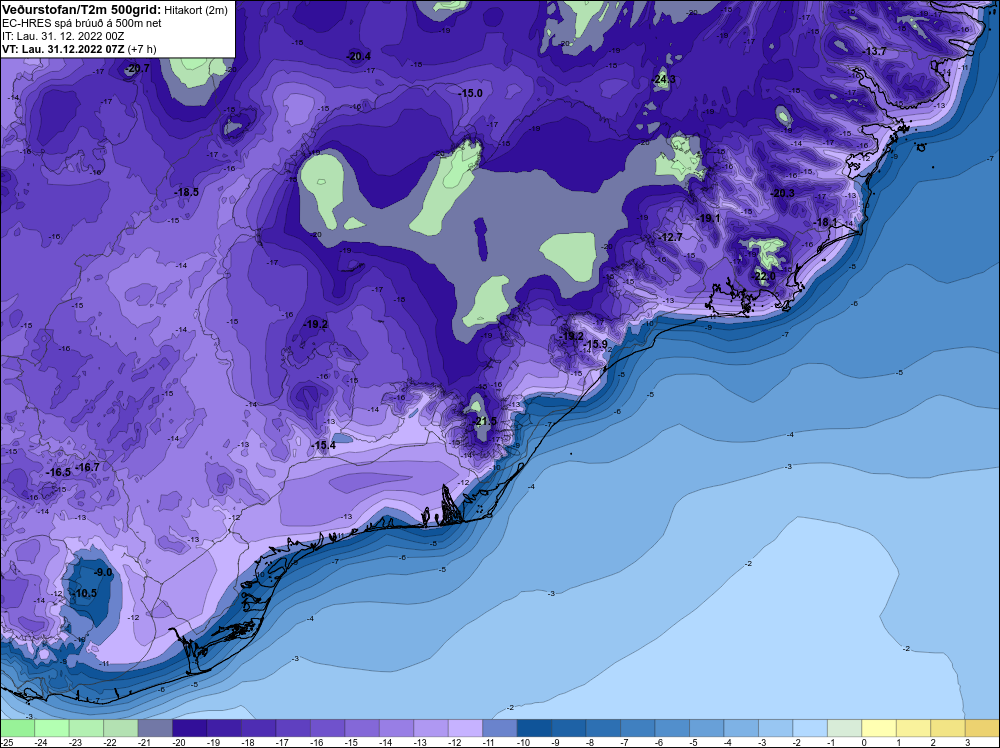Image resolution: width=1000 pixels, height=748 pixels.
Task: Select the dark purple legend swatch labeled -20
Action: pyautogui.click(x=189, y=728)
